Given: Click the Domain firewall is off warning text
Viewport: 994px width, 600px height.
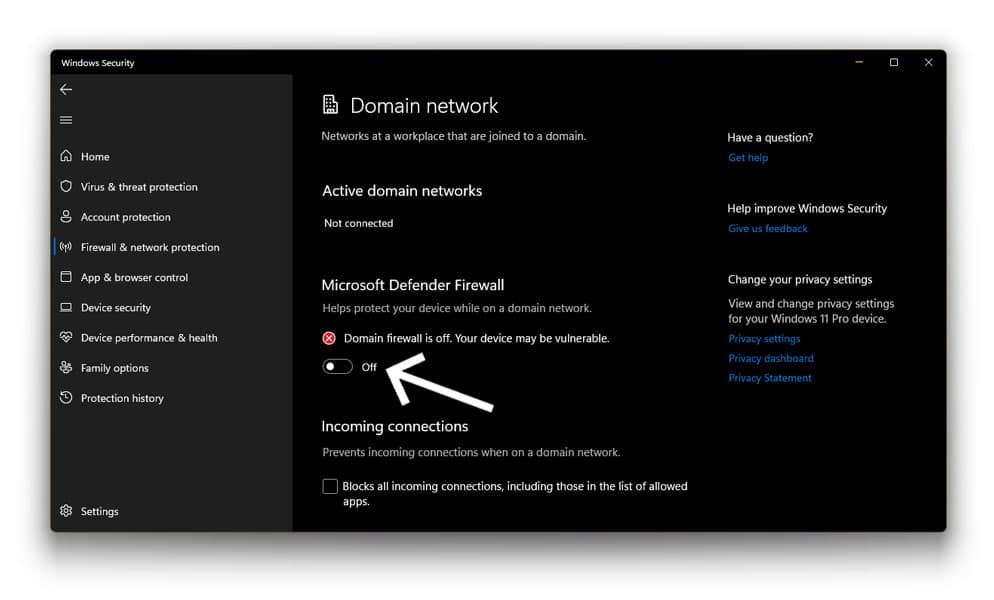Looking at the screenshot, I should point(477,339).
